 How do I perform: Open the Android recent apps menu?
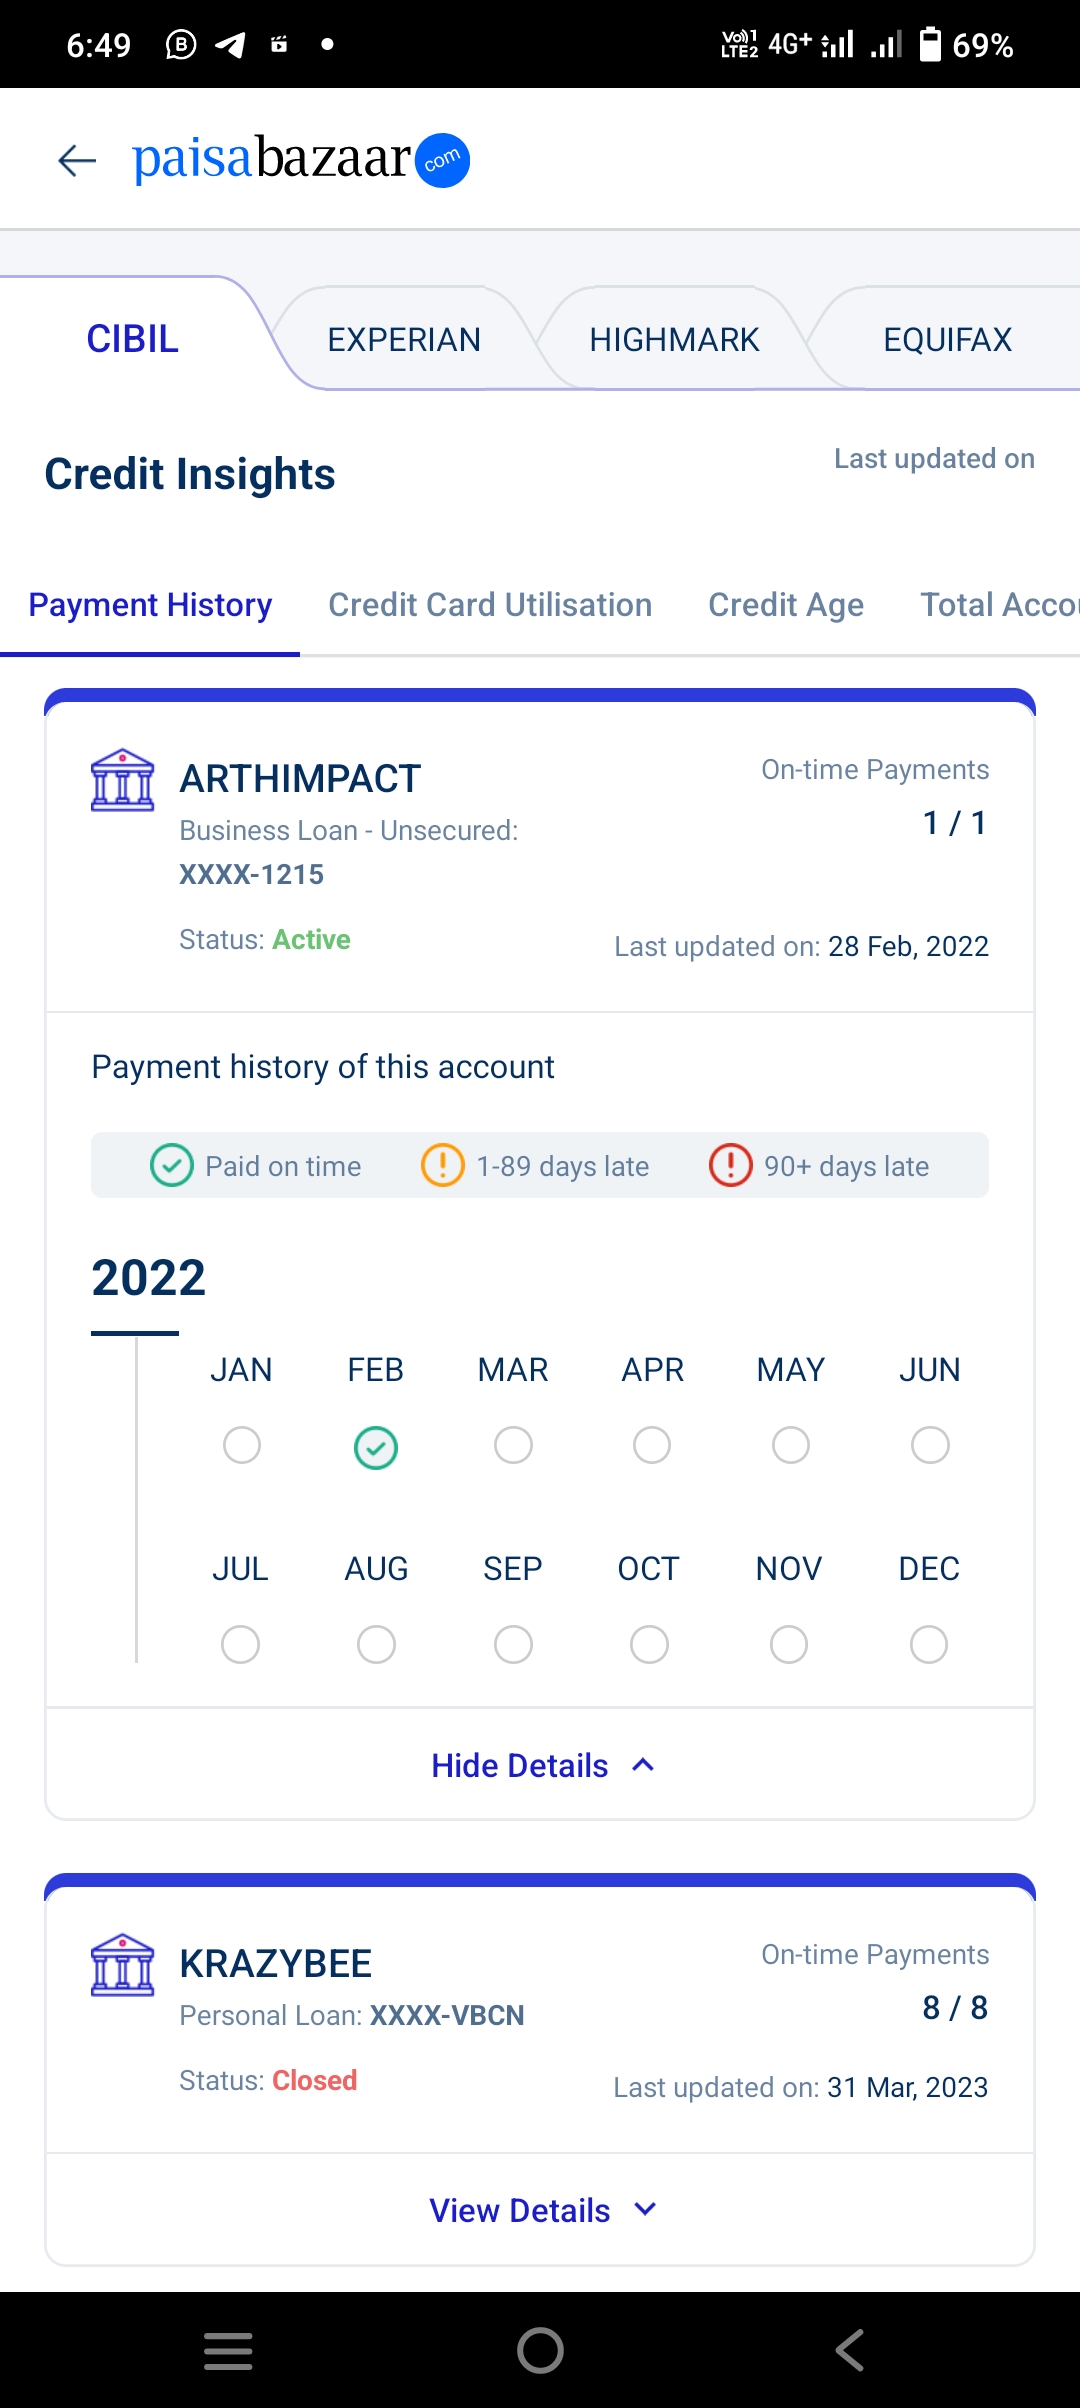click(228, 2350)
